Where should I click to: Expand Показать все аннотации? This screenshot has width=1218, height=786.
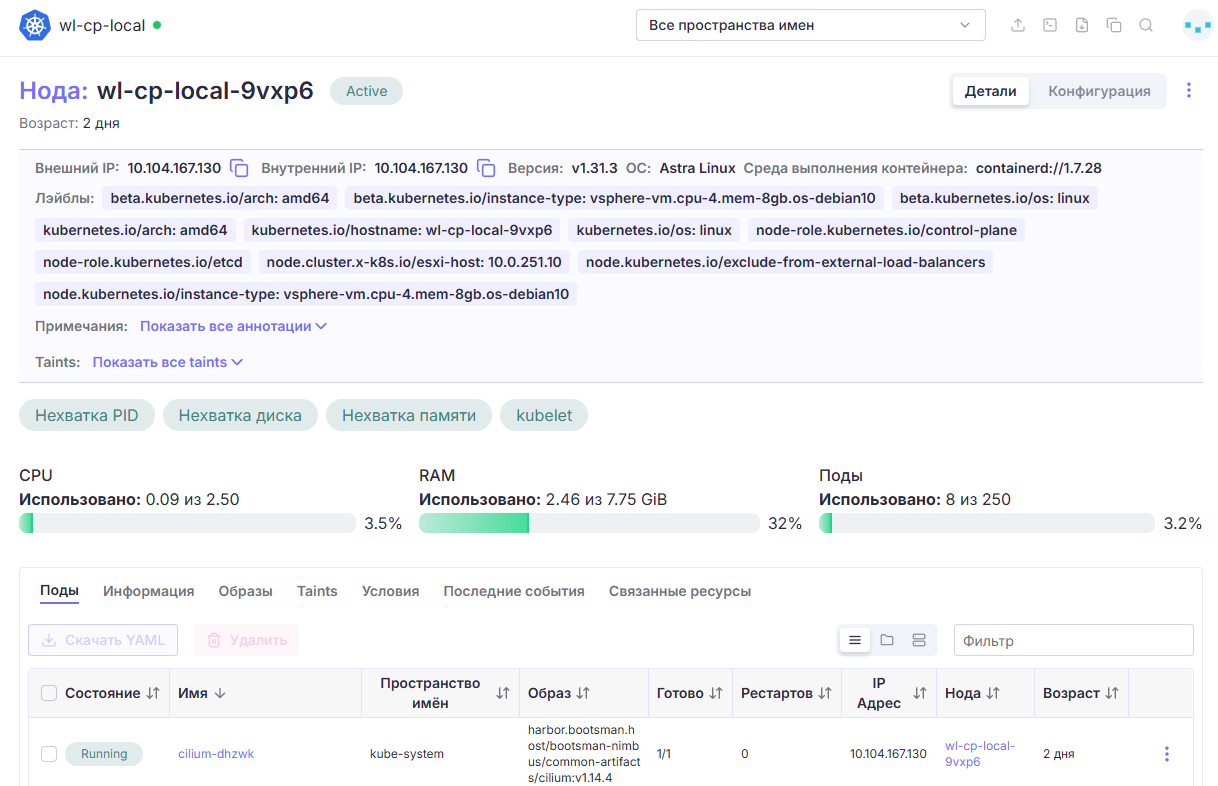[233, 326]
